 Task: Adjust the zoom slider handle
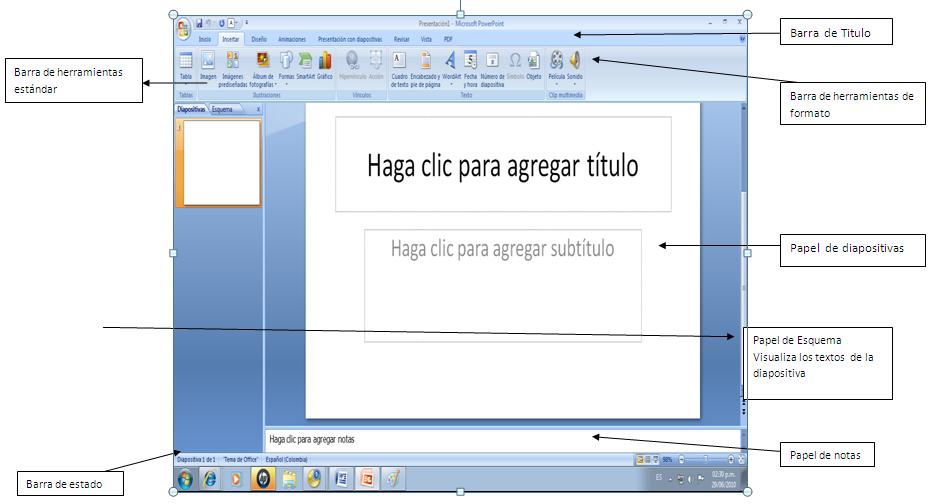click(706, 460)
